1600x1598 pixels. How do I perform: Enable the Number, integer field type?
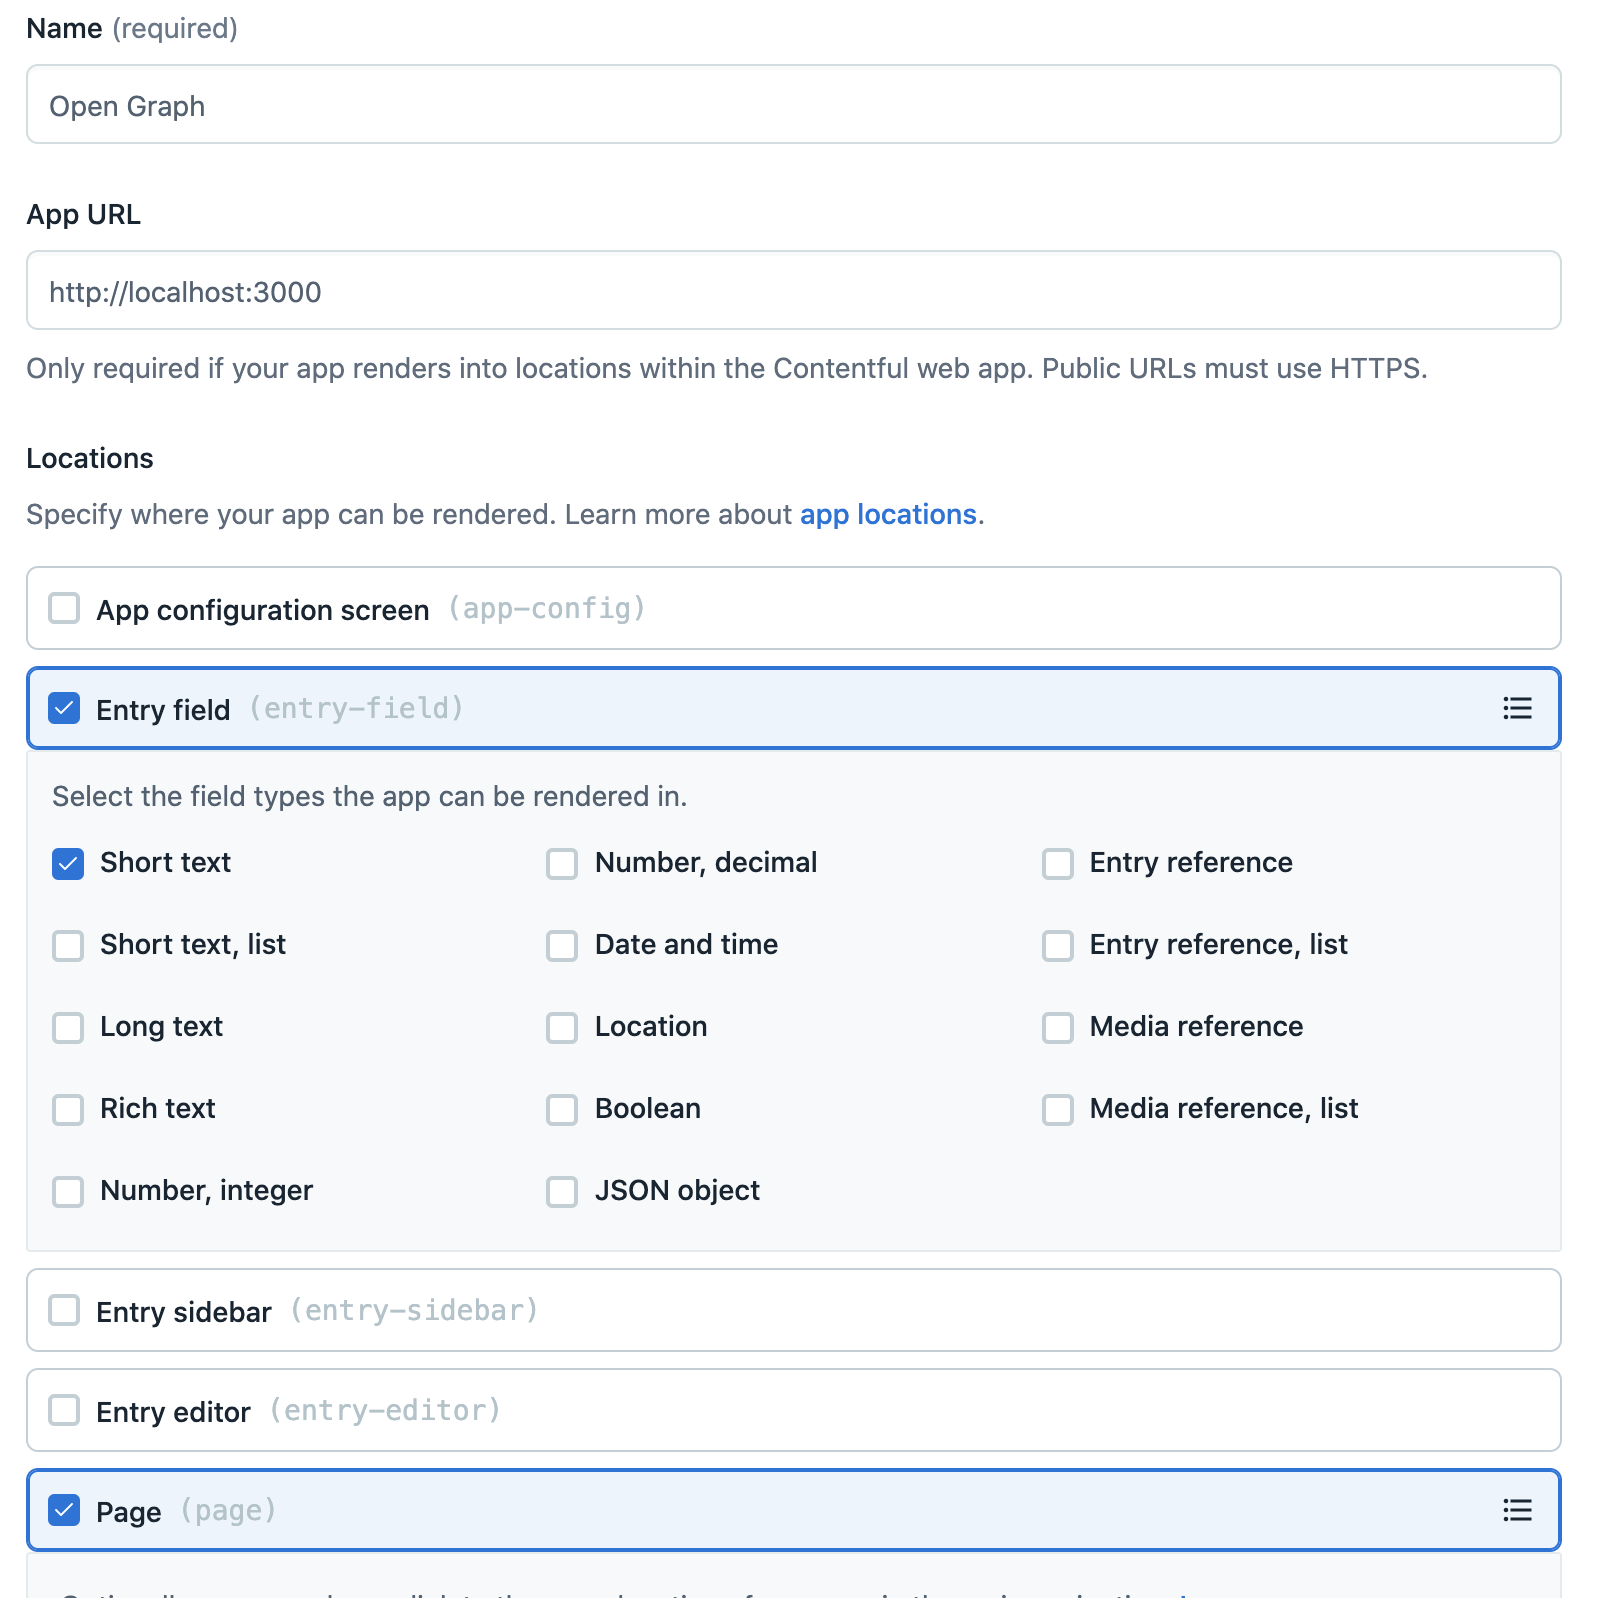tap(68, 1191)
